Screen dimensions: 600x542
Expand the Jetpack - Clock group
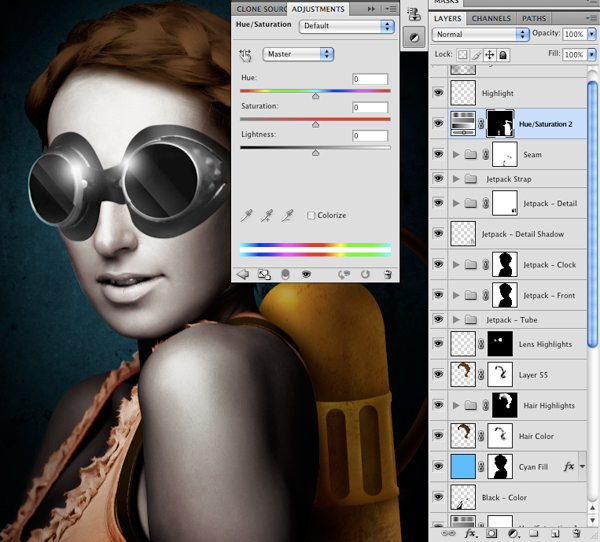coord(456,264)
